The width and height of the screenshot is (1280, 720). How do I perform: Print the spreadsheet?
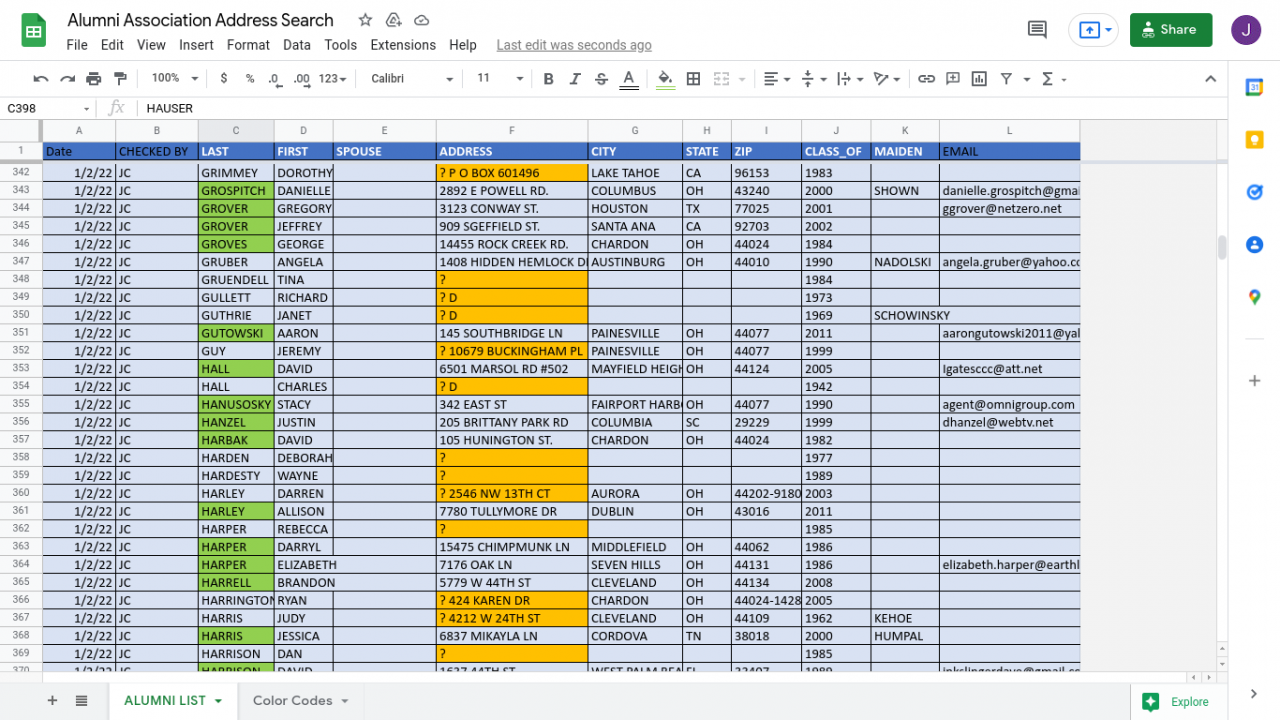pos(94,79)
